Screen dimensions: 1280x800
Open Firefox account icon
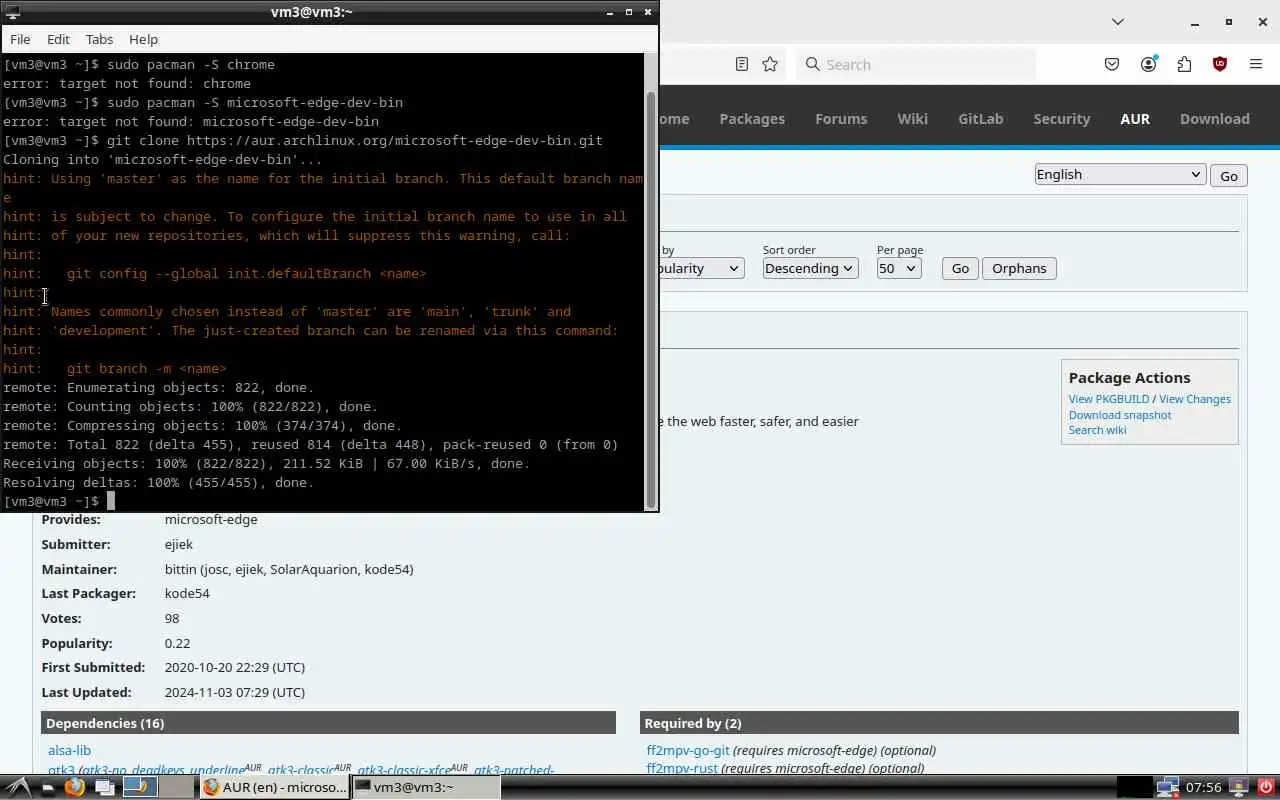(x=1148, y=64)
